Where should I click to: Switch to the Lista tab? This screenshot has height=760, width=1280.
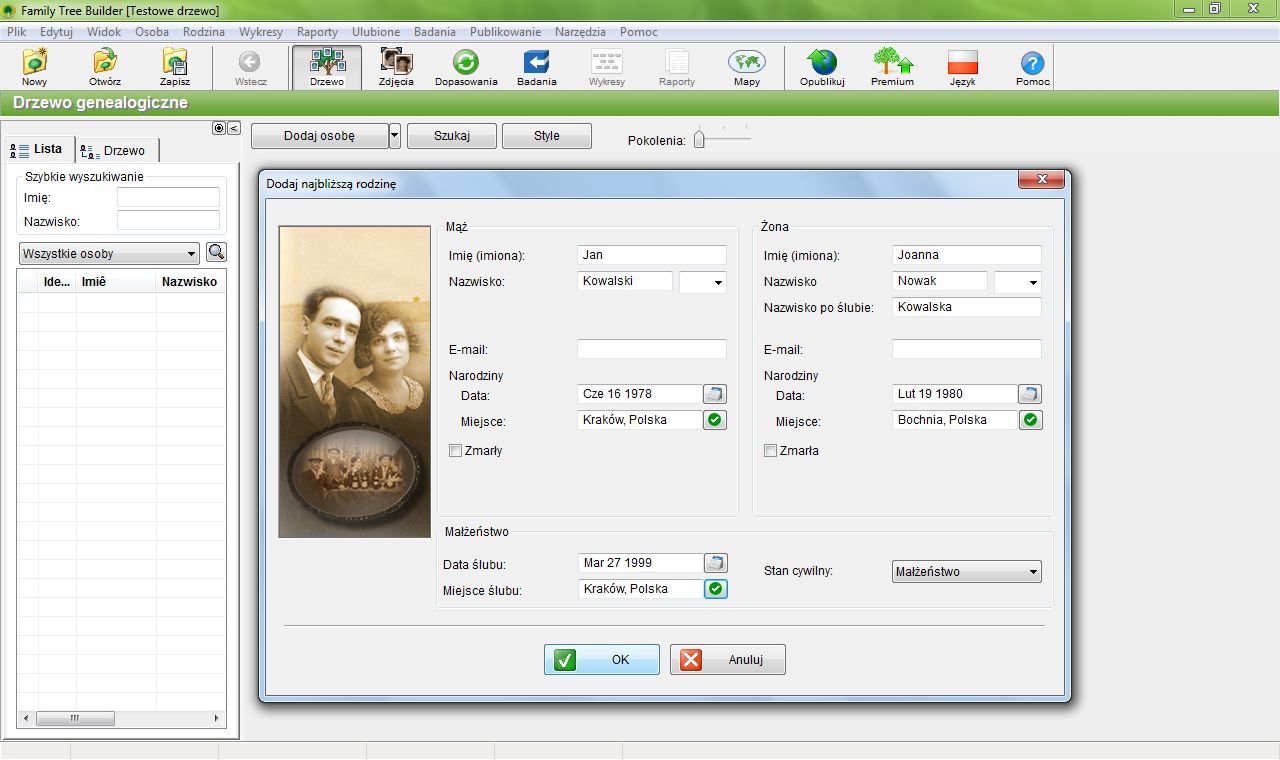tap(38, 149)
